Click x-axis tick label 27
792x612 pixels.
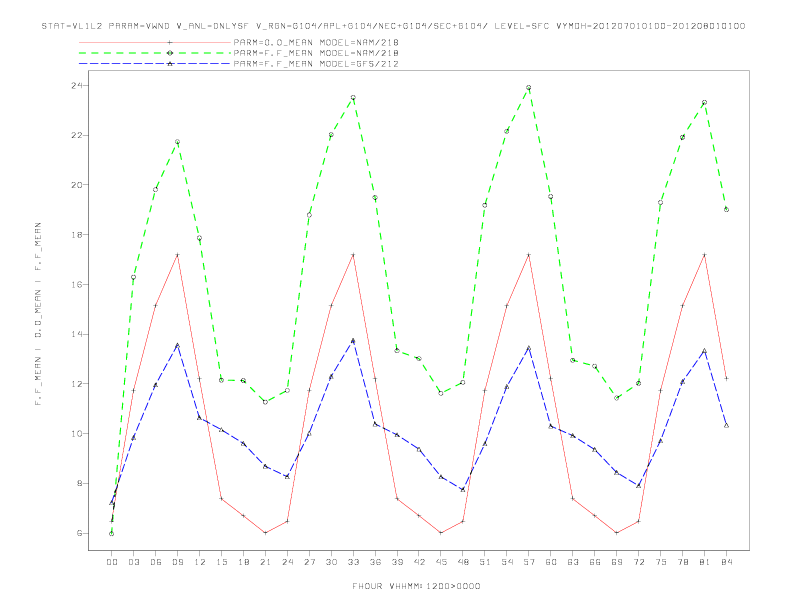pyautogui.click(x=309, y=562)
